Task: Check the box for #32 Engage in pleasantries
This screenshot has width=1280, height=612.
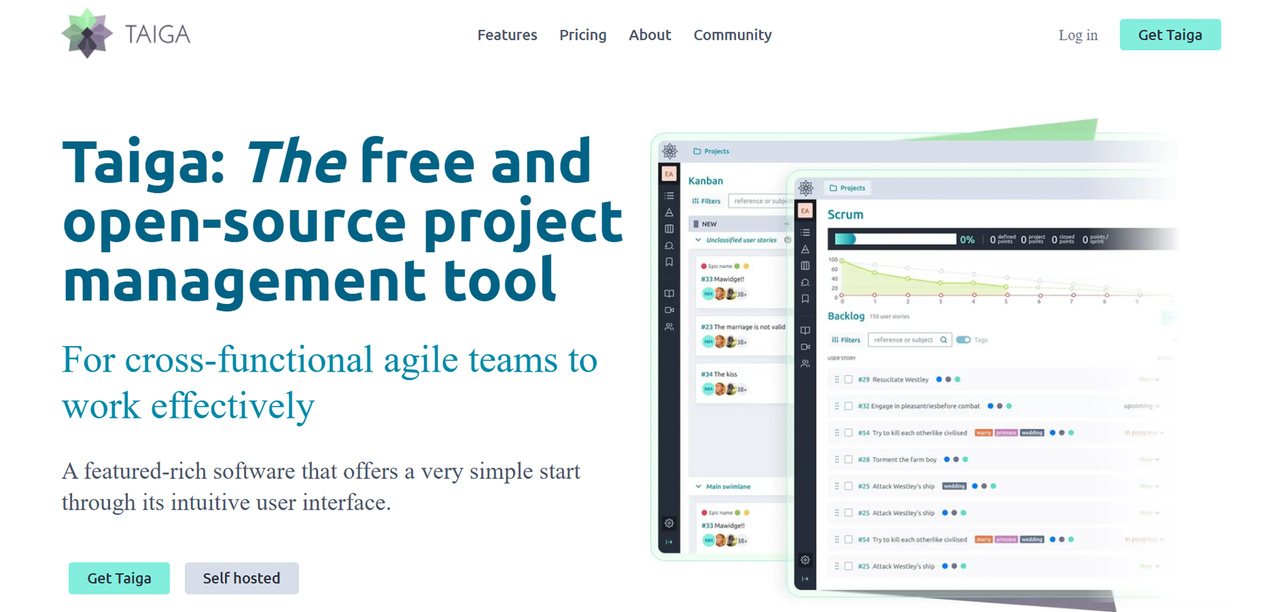Action: point(848,406)
